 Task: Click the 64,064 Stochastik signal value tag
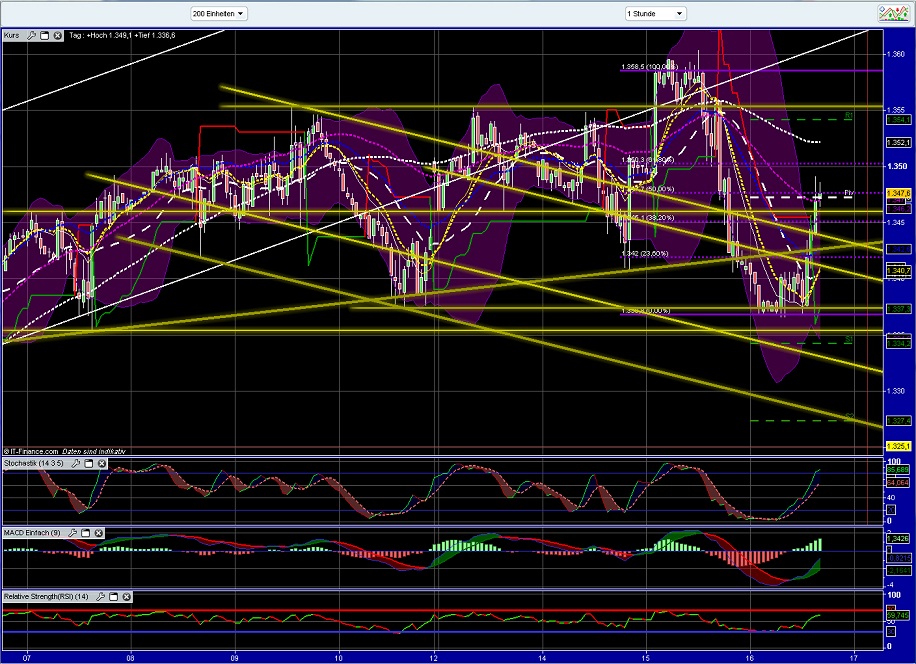click(898, 483)
